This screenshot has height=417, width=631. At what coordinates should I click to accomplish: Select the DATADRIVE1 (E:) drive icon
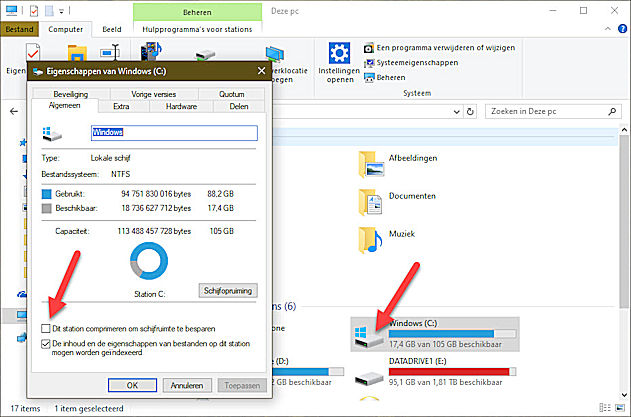369,379
